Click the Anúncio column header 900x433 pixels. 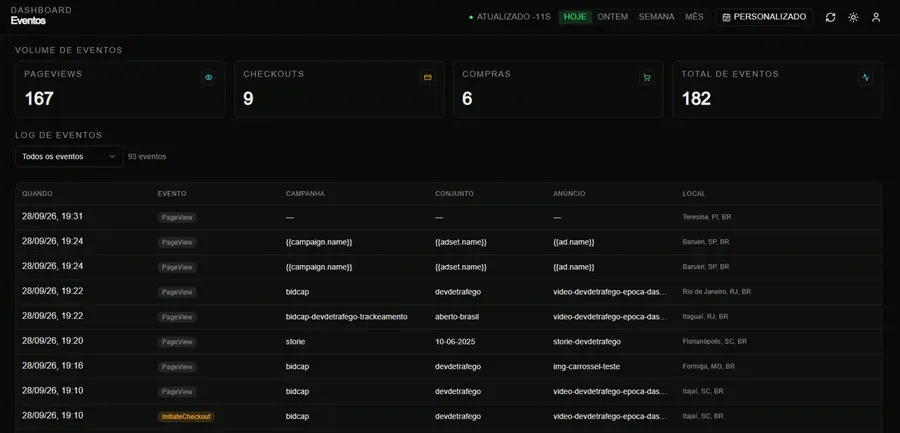(569, 194)
